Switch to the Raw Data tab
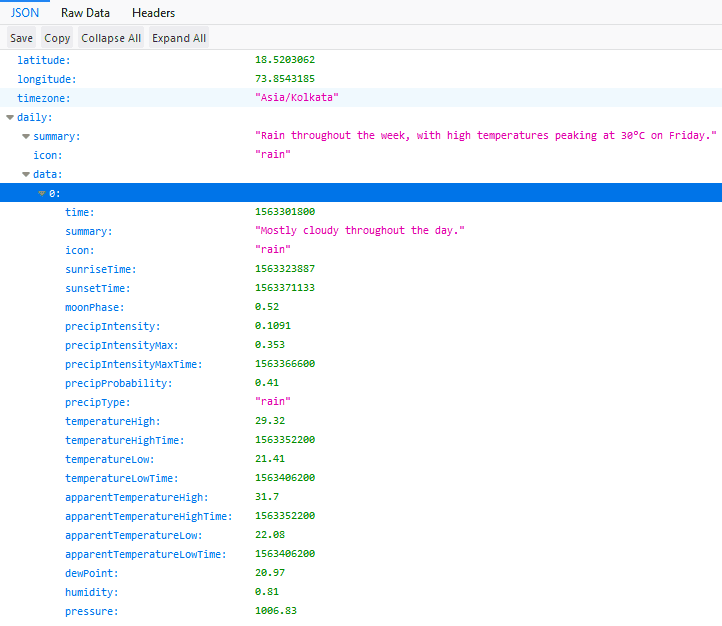The height and width of the screenshot is (626, 722). [85, 13]
